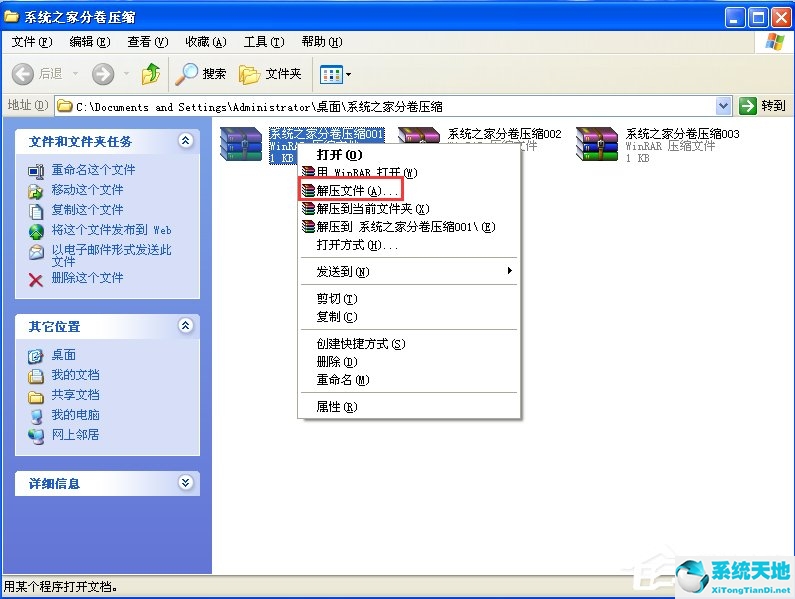Click the Go (转到) button
795x599 pixels.
pos(763,106)
